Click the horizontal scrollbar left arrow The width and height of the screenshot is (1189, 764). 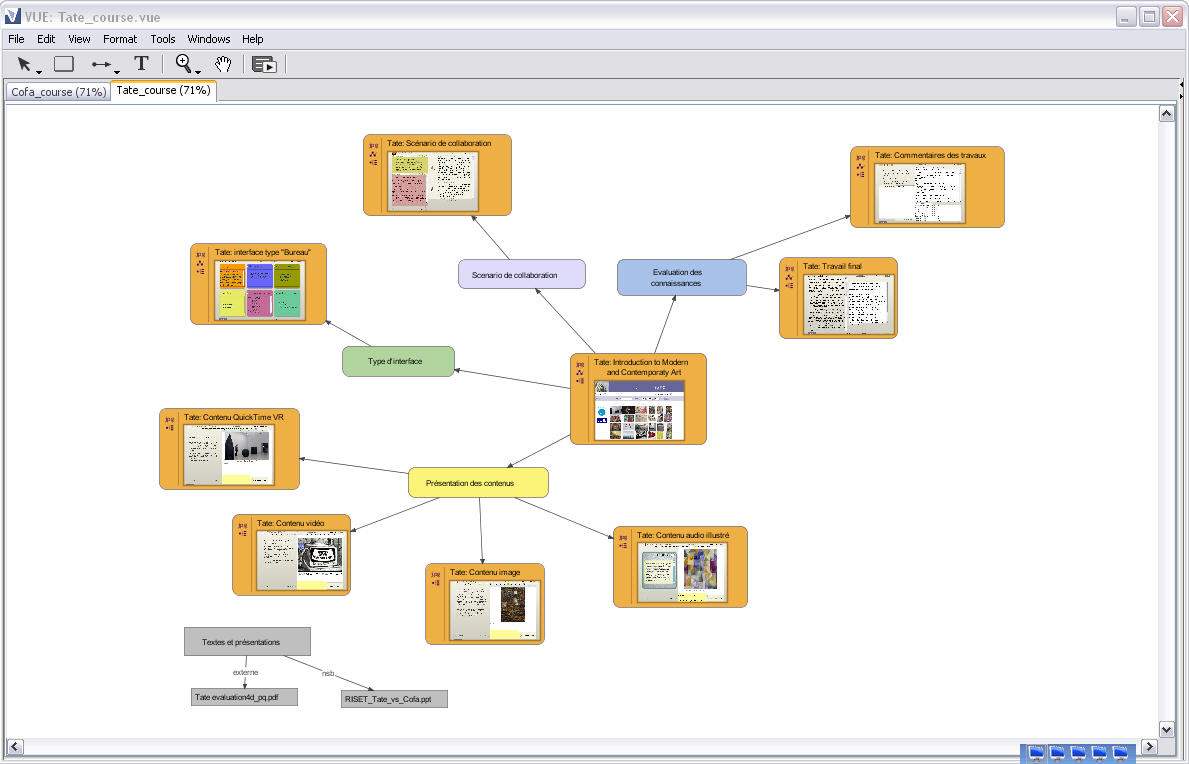tap(16, 746)
